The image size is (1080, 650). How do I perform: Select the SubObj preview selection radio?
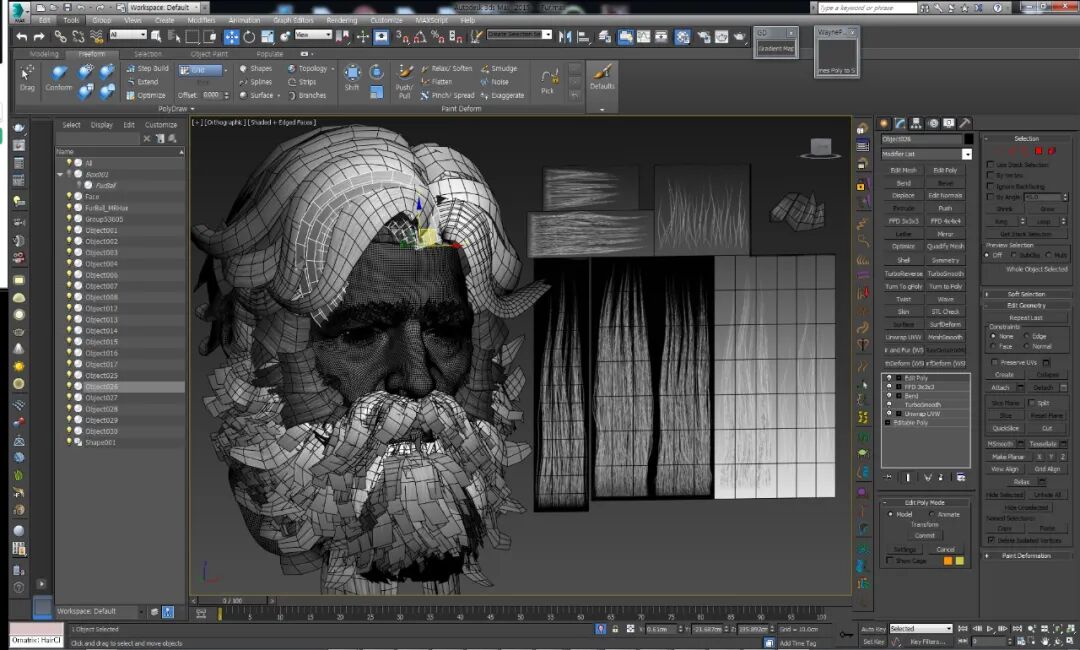pyautogui.click(x=1014, y=255)
